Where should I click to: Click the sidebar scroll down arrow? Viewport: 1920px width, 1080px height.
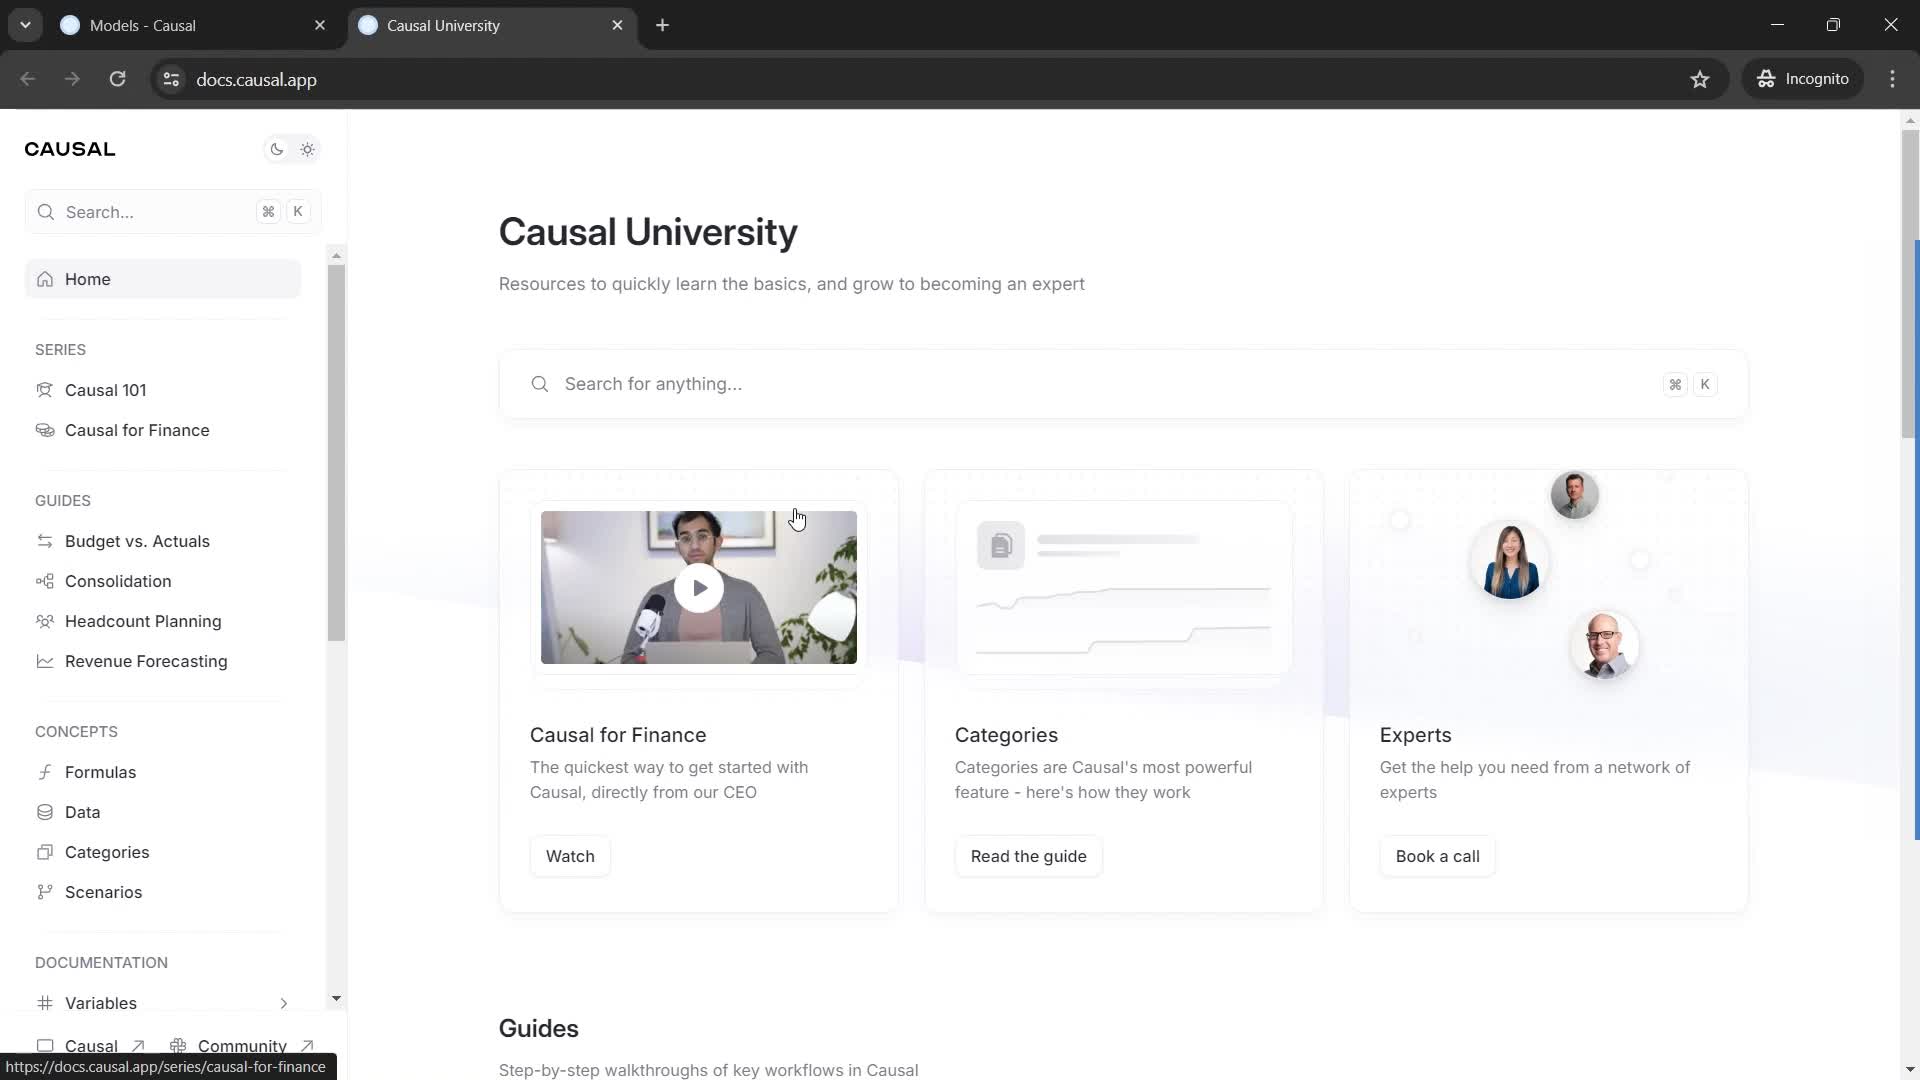336,998
